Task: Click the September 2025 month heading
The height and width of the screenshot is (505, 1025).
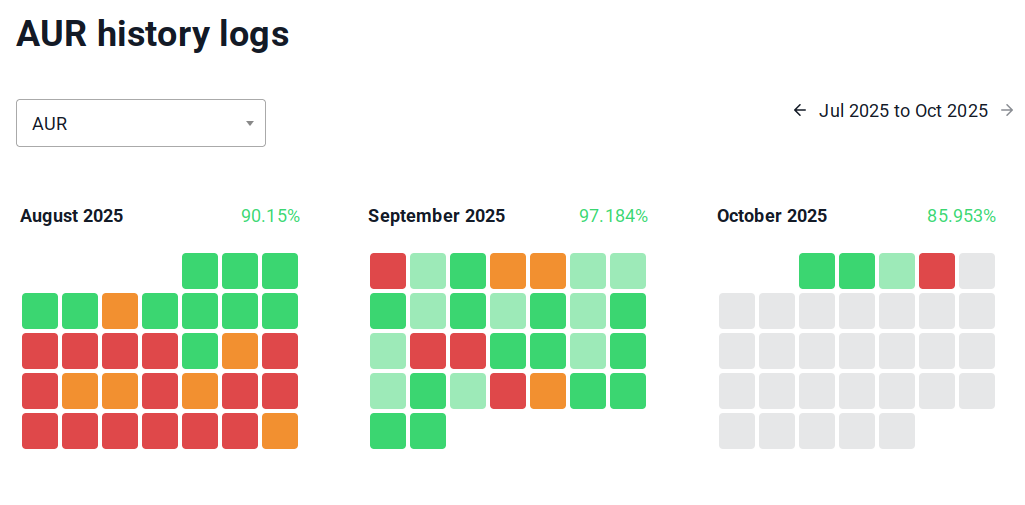Action: click(x=436, y=216)
